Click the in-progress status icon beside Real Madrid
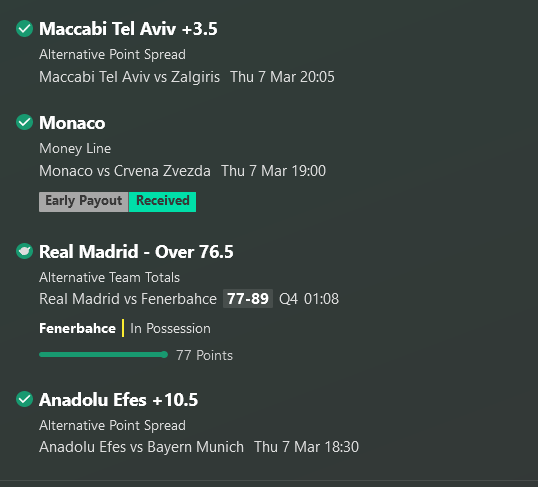Viewport: 538px width, 487px height. [x=24, y=251]
